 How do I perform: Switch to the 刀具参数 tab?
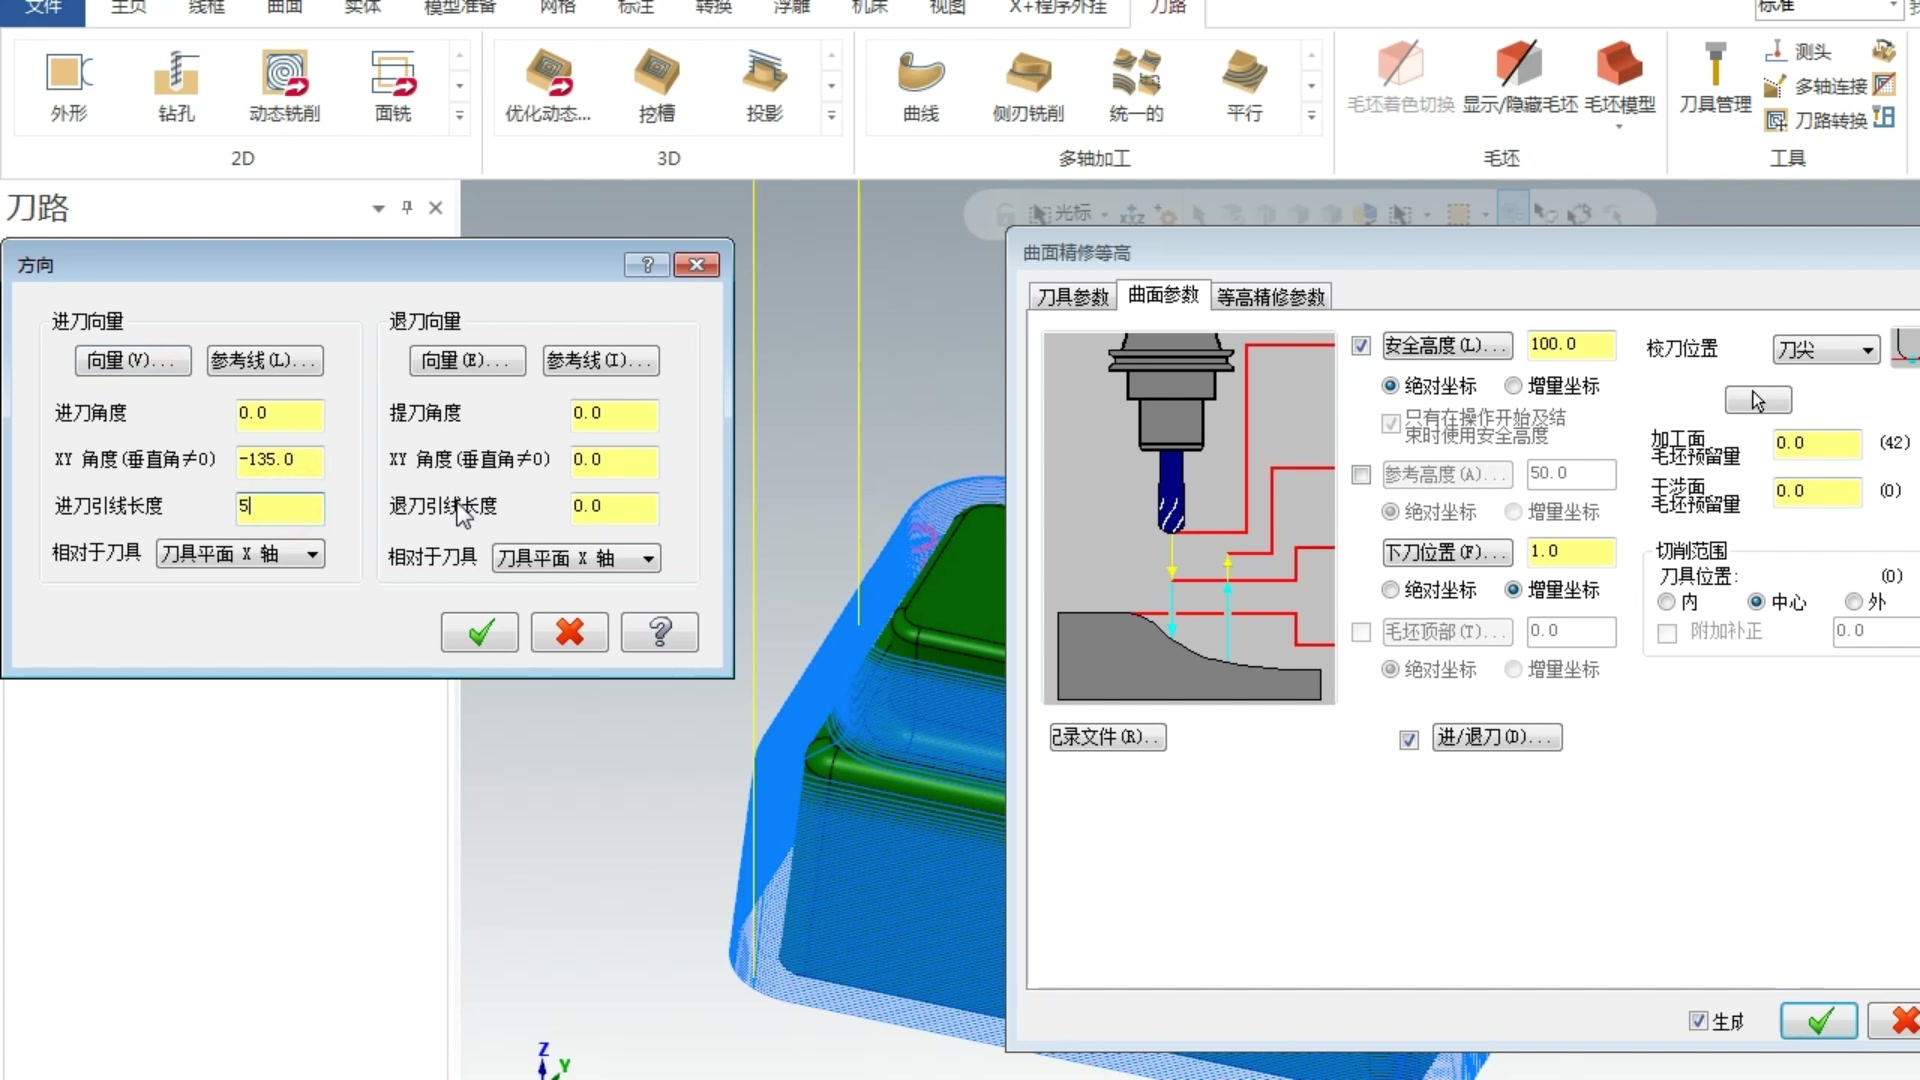coord(1072,297)
